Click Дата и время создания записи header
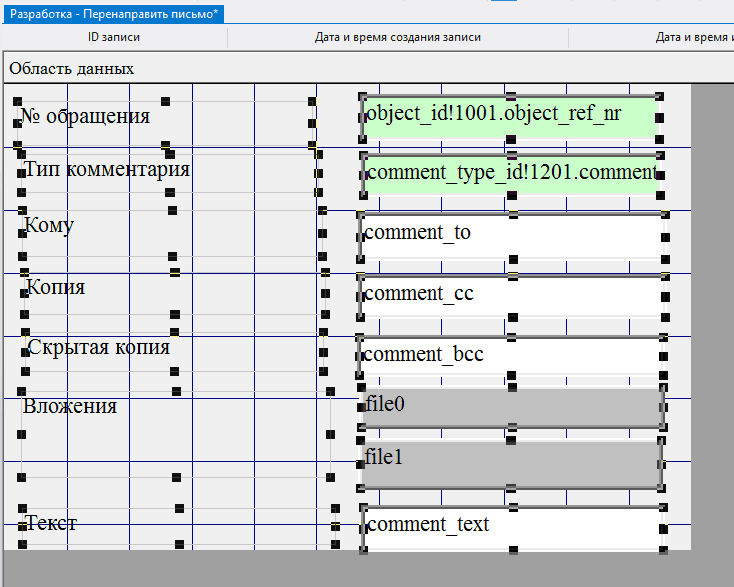 click(398, 37)
